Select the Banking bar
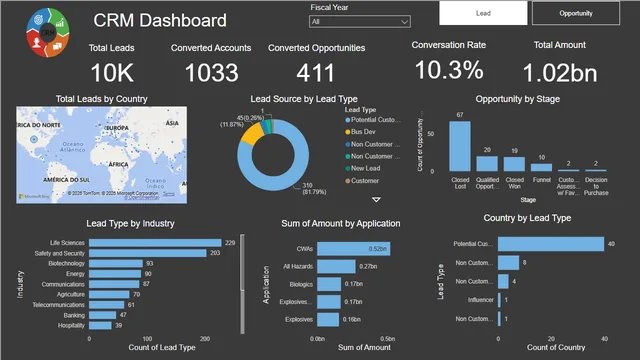Image resolution: width=640 pixels, height=360 pixels. [x=102, y=315]
